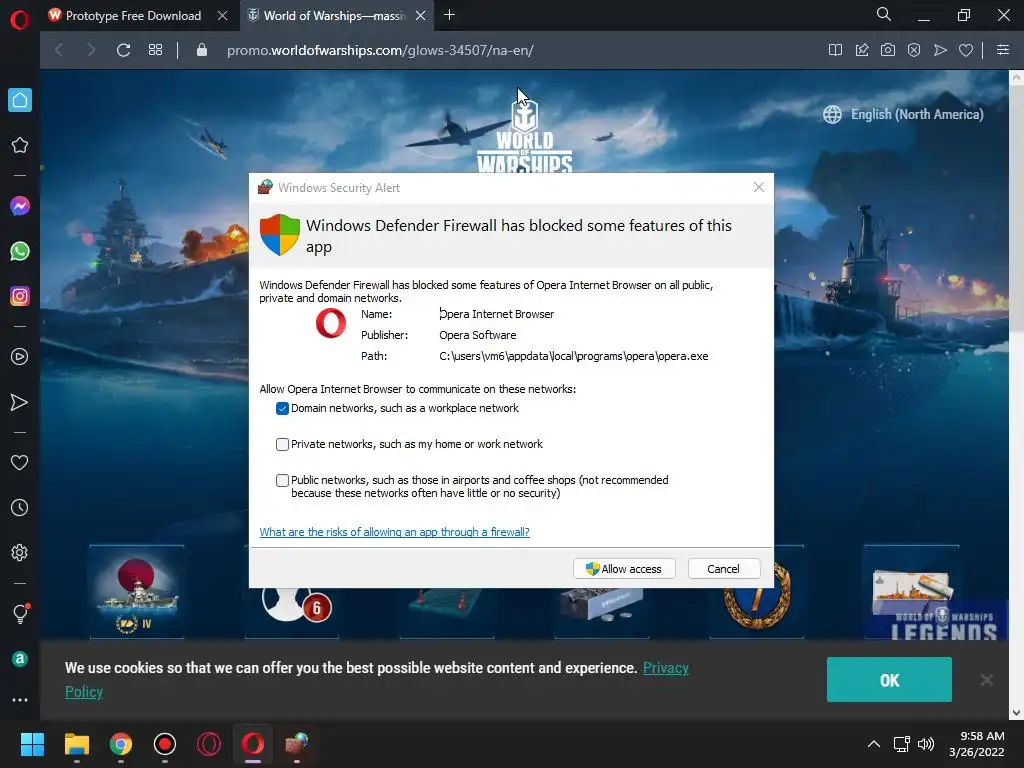The image size is (1024, 768).
Task: Take a snapshot with the camera icon
Action: pyautogui.click(x=888, y=50)
